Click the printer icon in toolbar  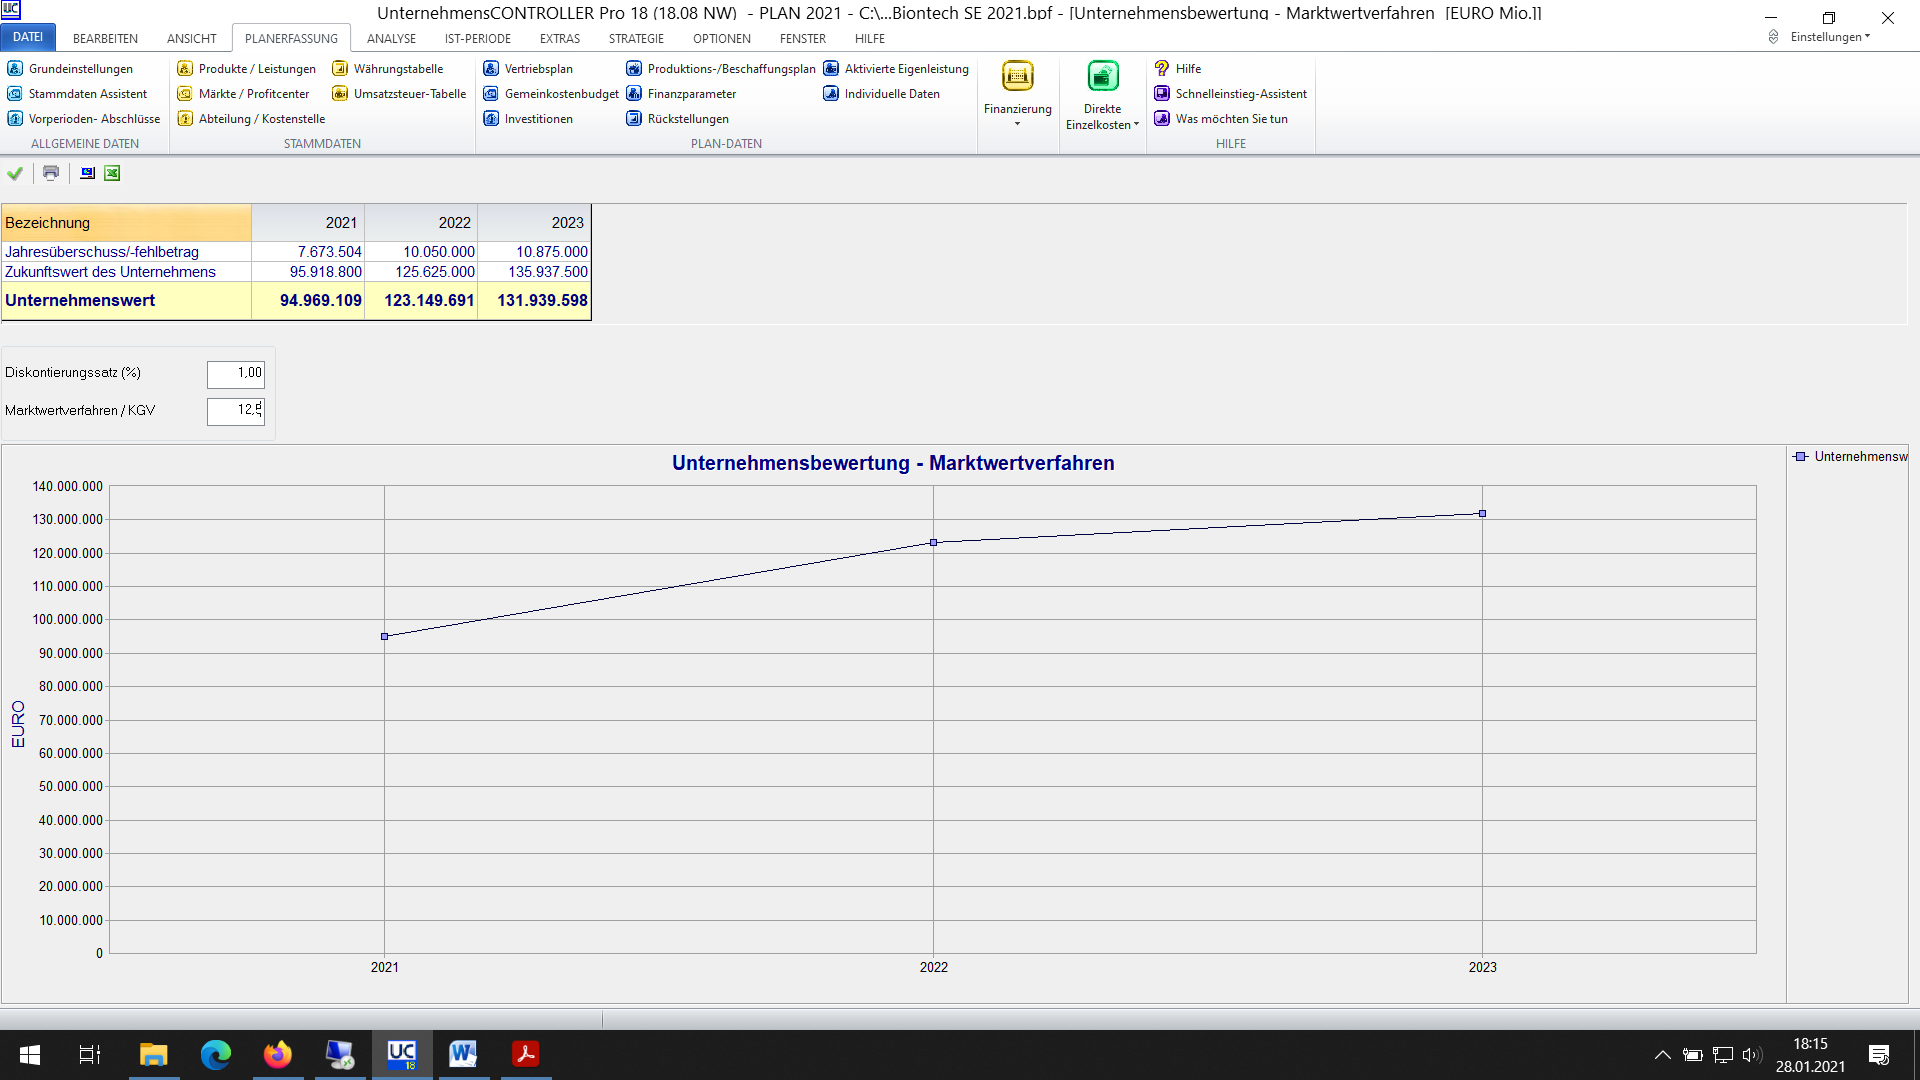pos(51,173)
